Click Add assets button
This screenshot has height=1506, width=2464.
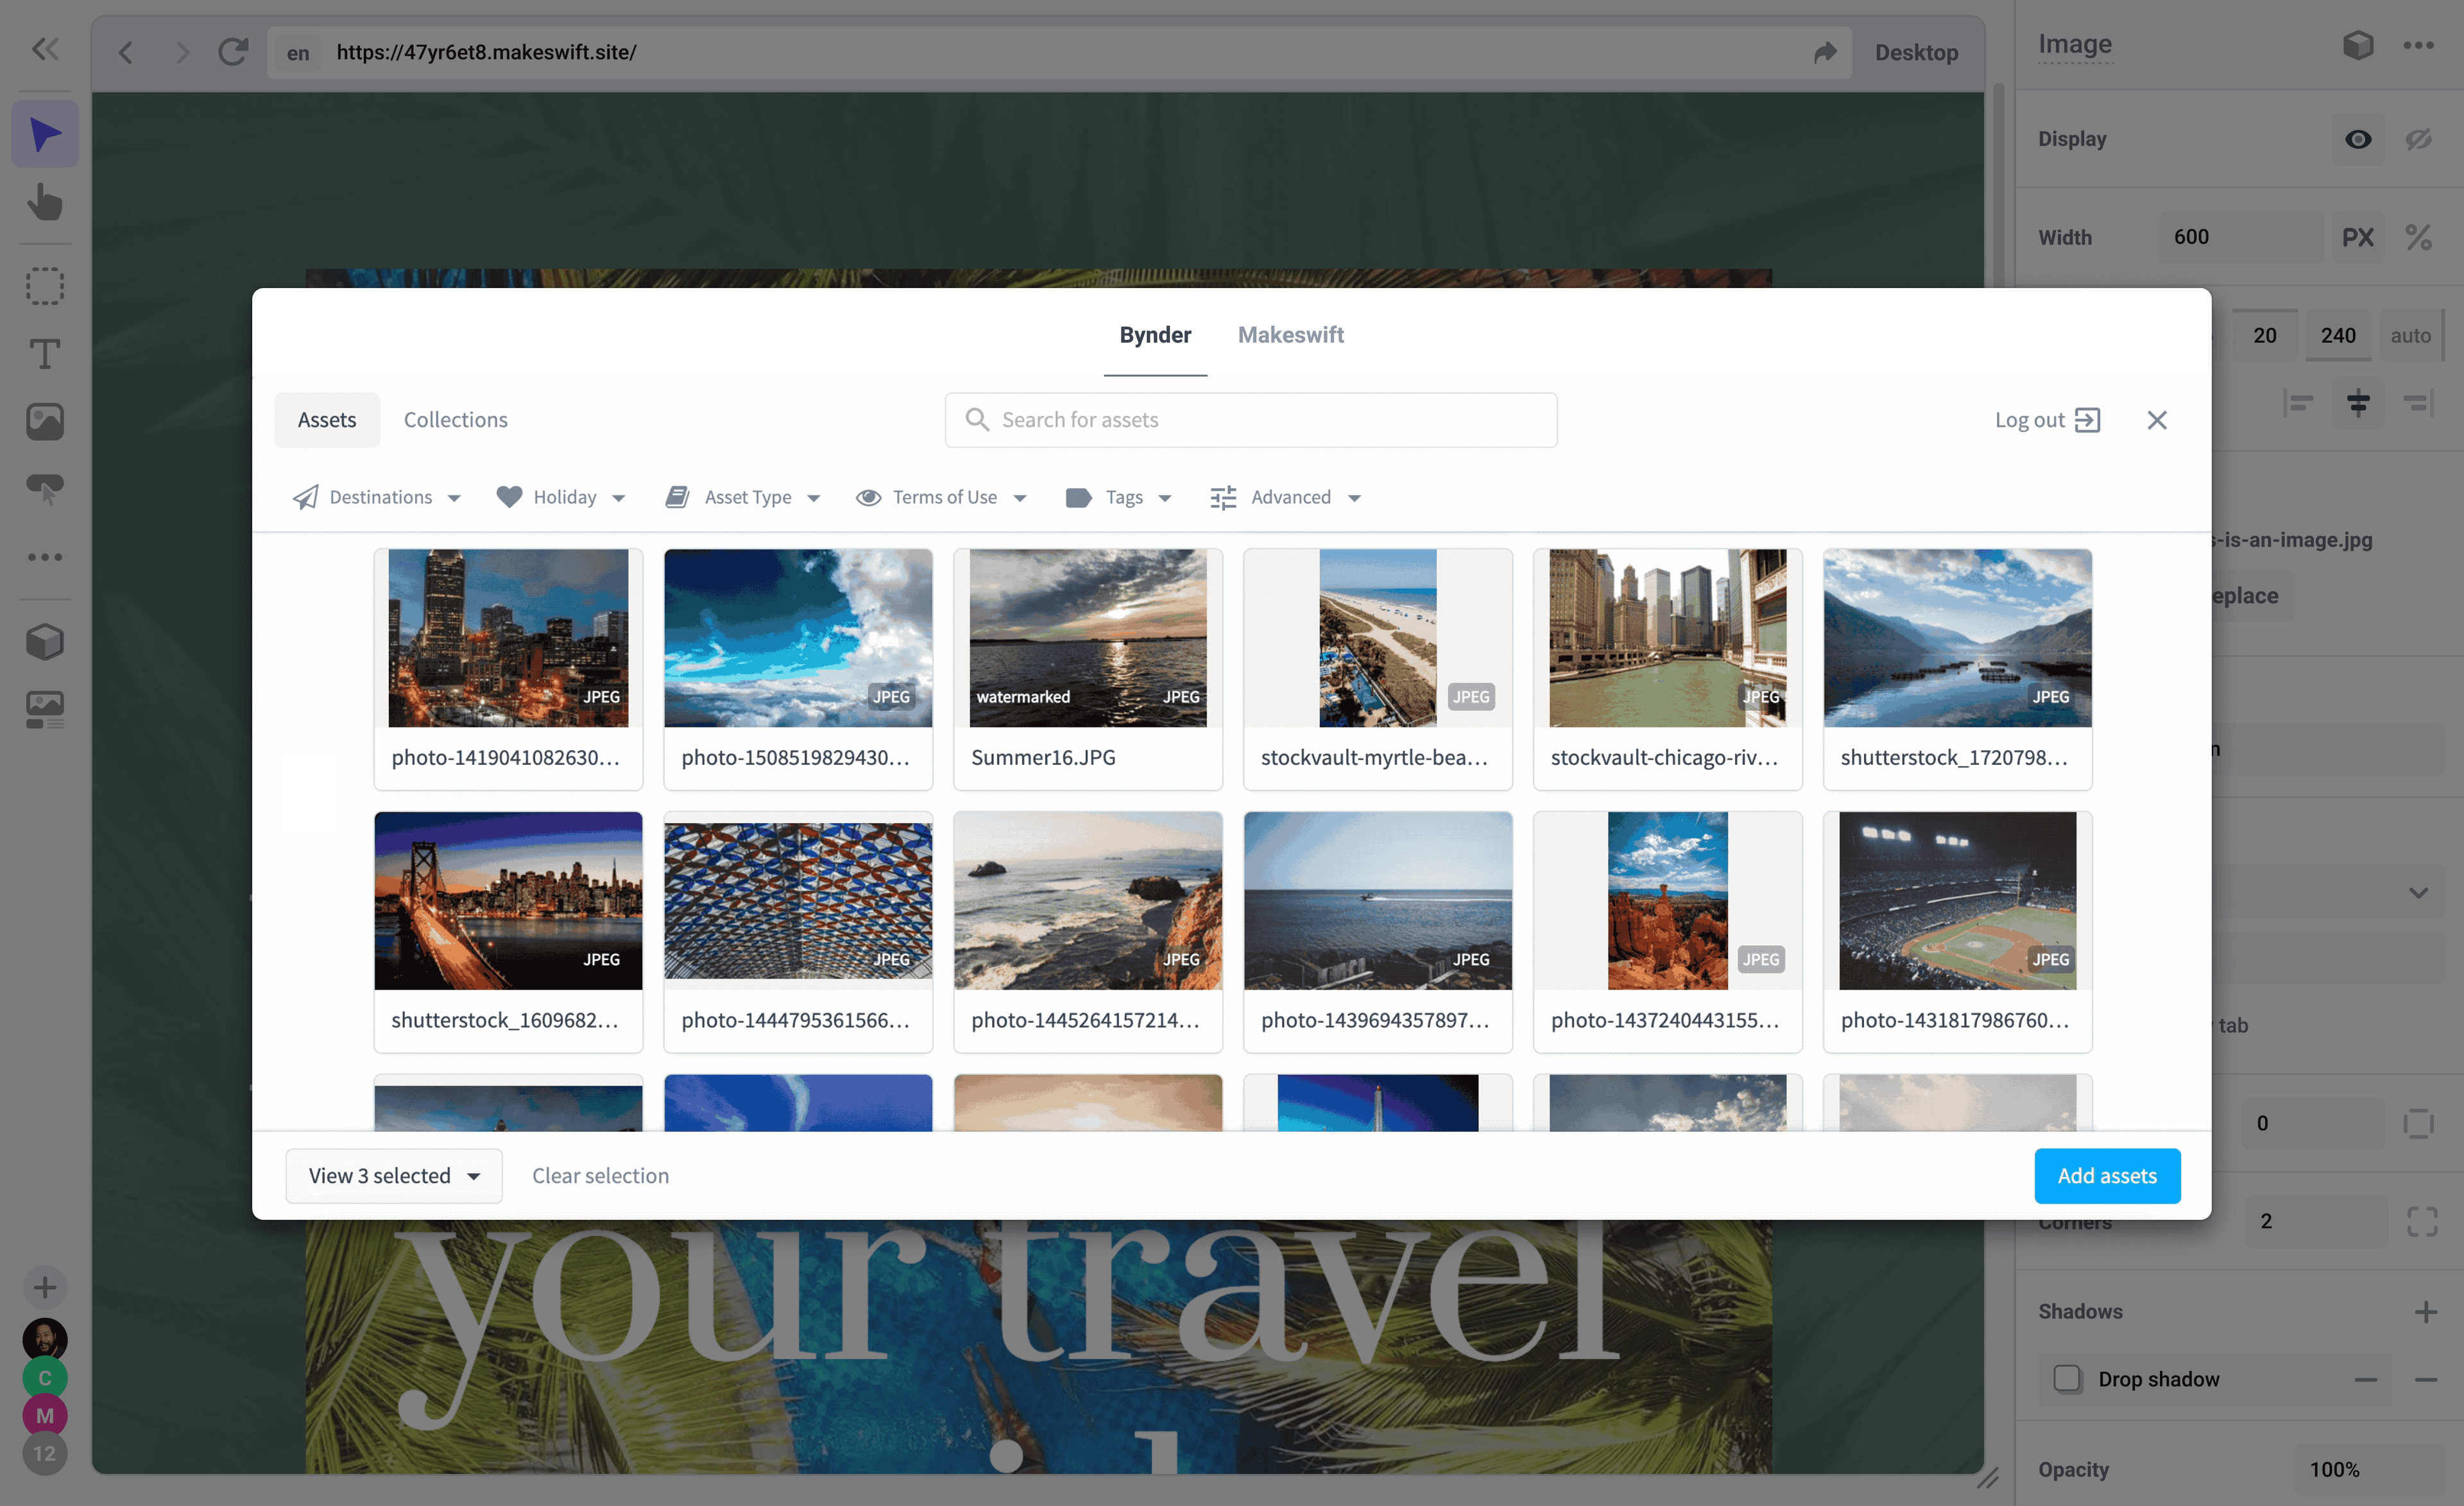coord(2107,1174)
